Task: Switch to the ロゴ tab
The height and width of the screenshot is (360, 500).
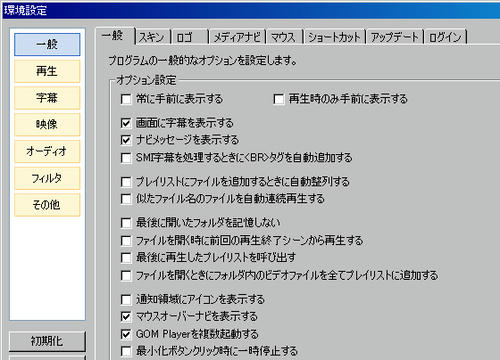Action: click(x=189, y=37)
